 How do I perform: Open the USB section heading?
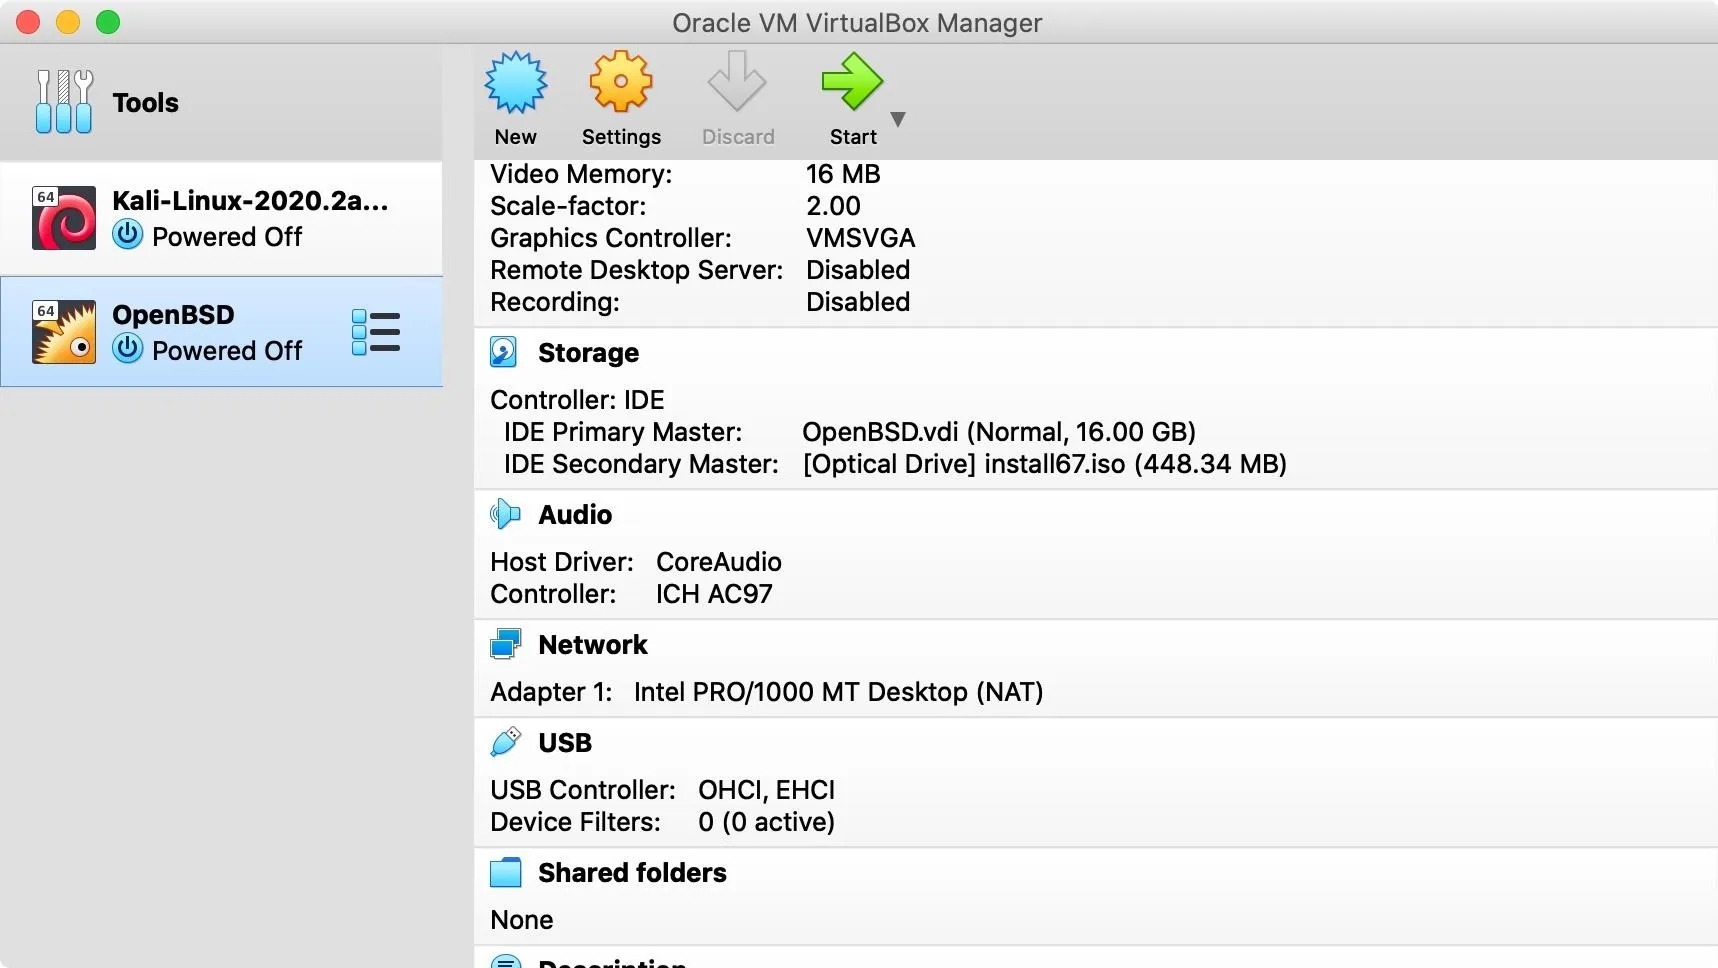click(565, 743)
